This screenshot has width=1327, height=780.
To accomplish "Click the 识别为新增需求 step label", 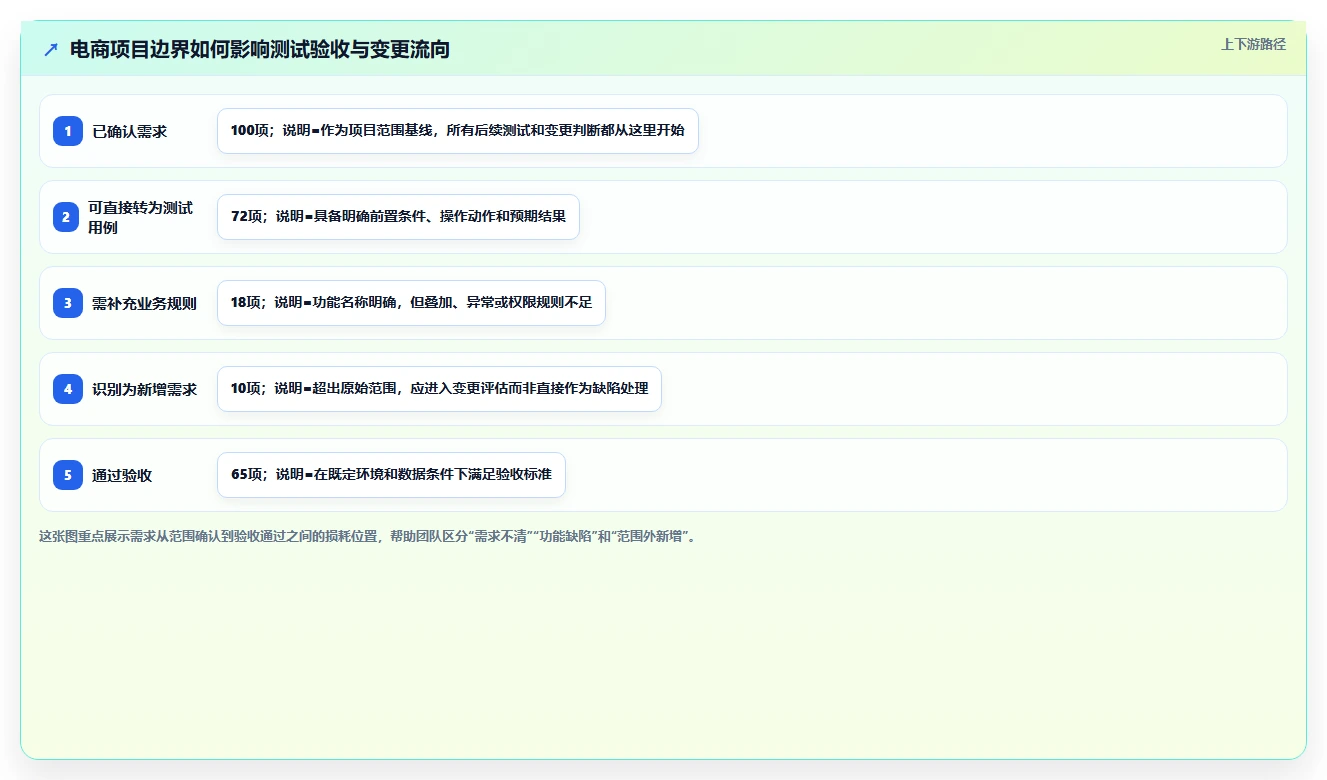I will coord(144,389).
